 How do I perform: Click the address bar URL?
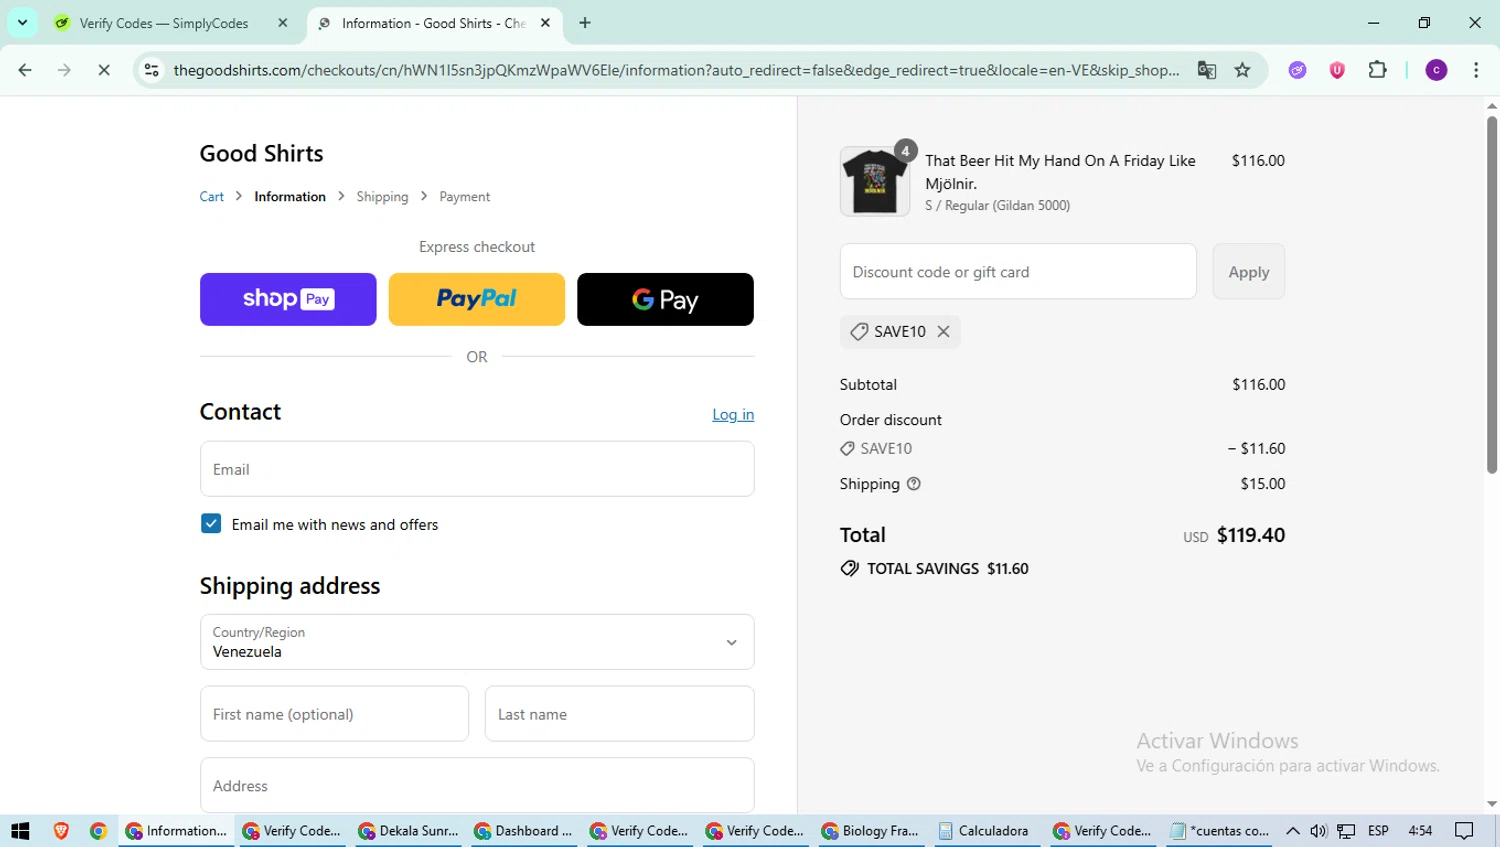676,70
